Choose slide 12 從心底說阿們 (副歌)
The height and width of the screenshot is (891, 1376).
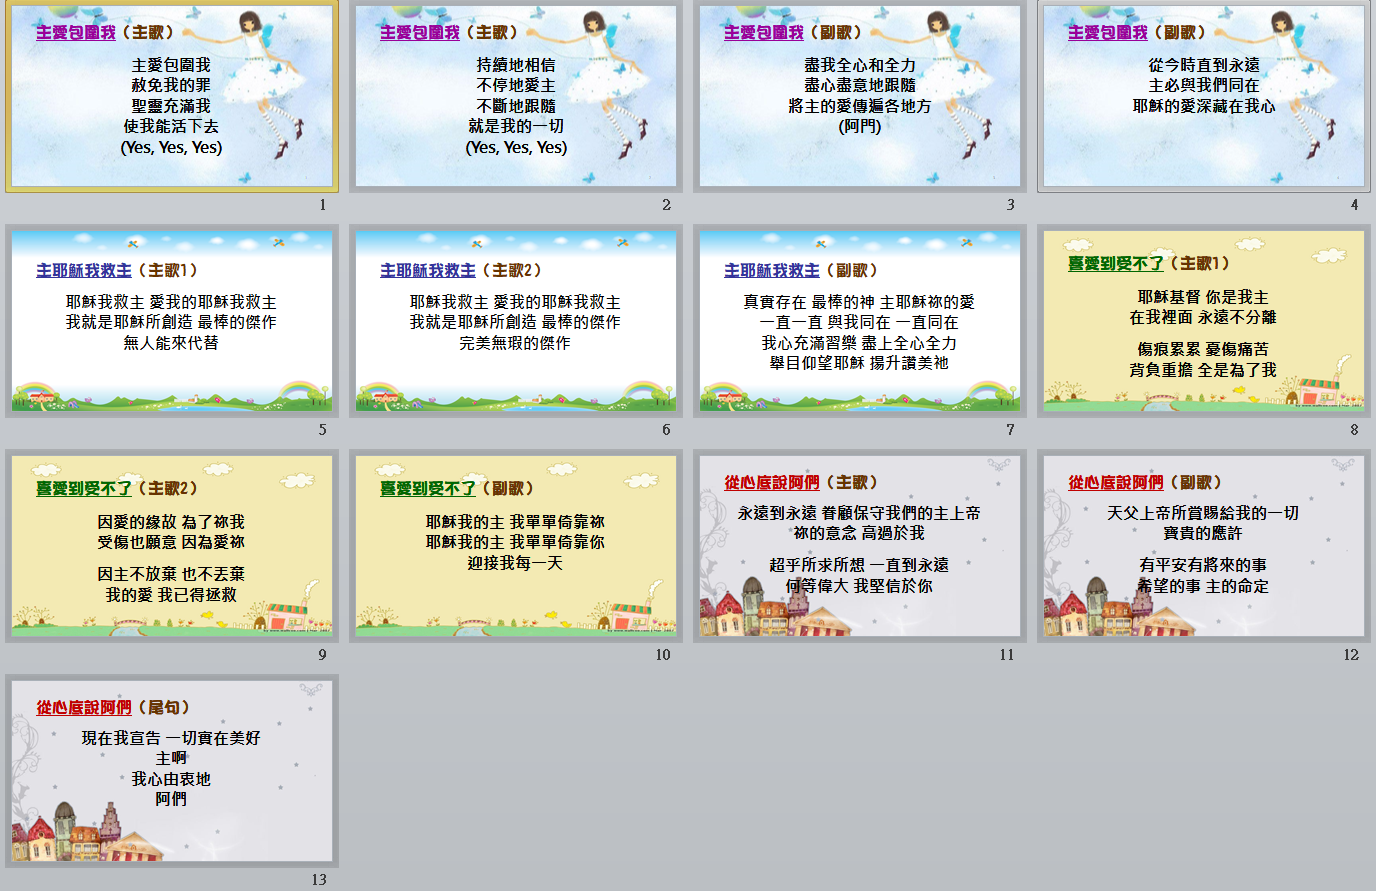tap(1204, 547)
